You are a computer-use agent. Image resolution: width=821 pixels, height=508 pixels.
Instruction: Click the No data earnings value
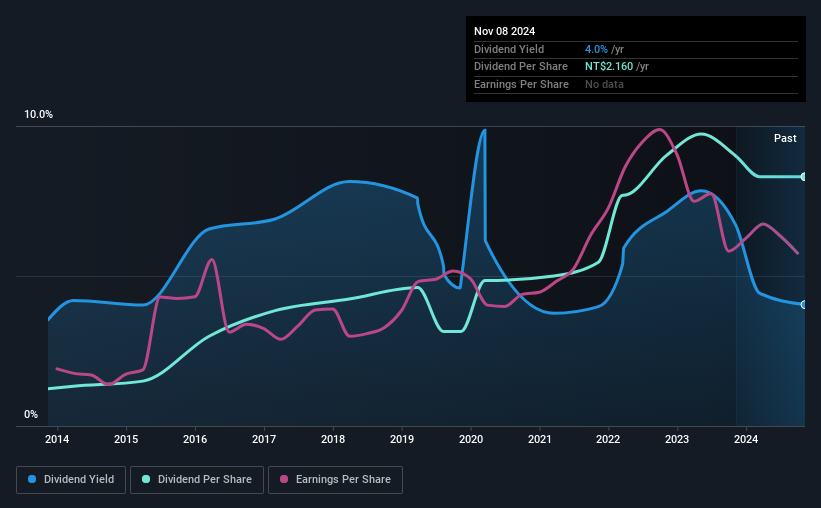click(604, 84)
